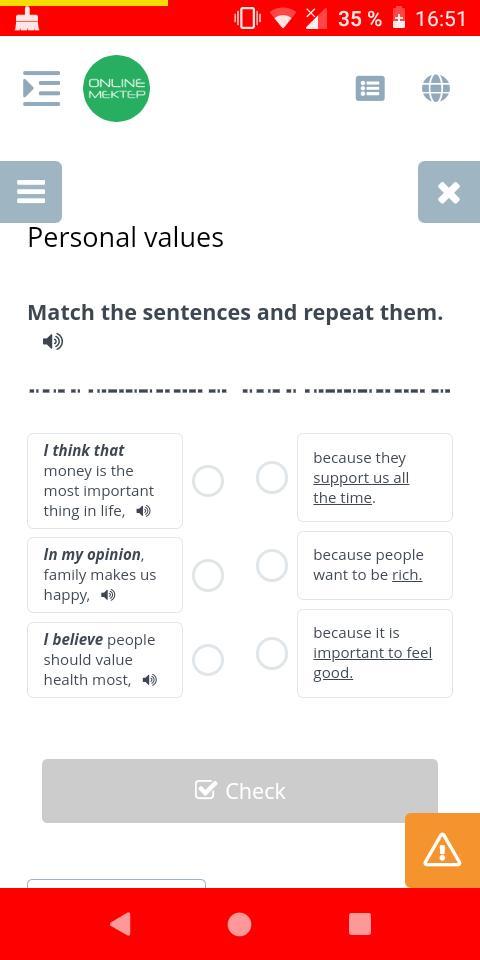The height and width of the screenshot is (960, 480).
Task: Tap the Android back navigation triangle
Action: (x=120, y=924)
